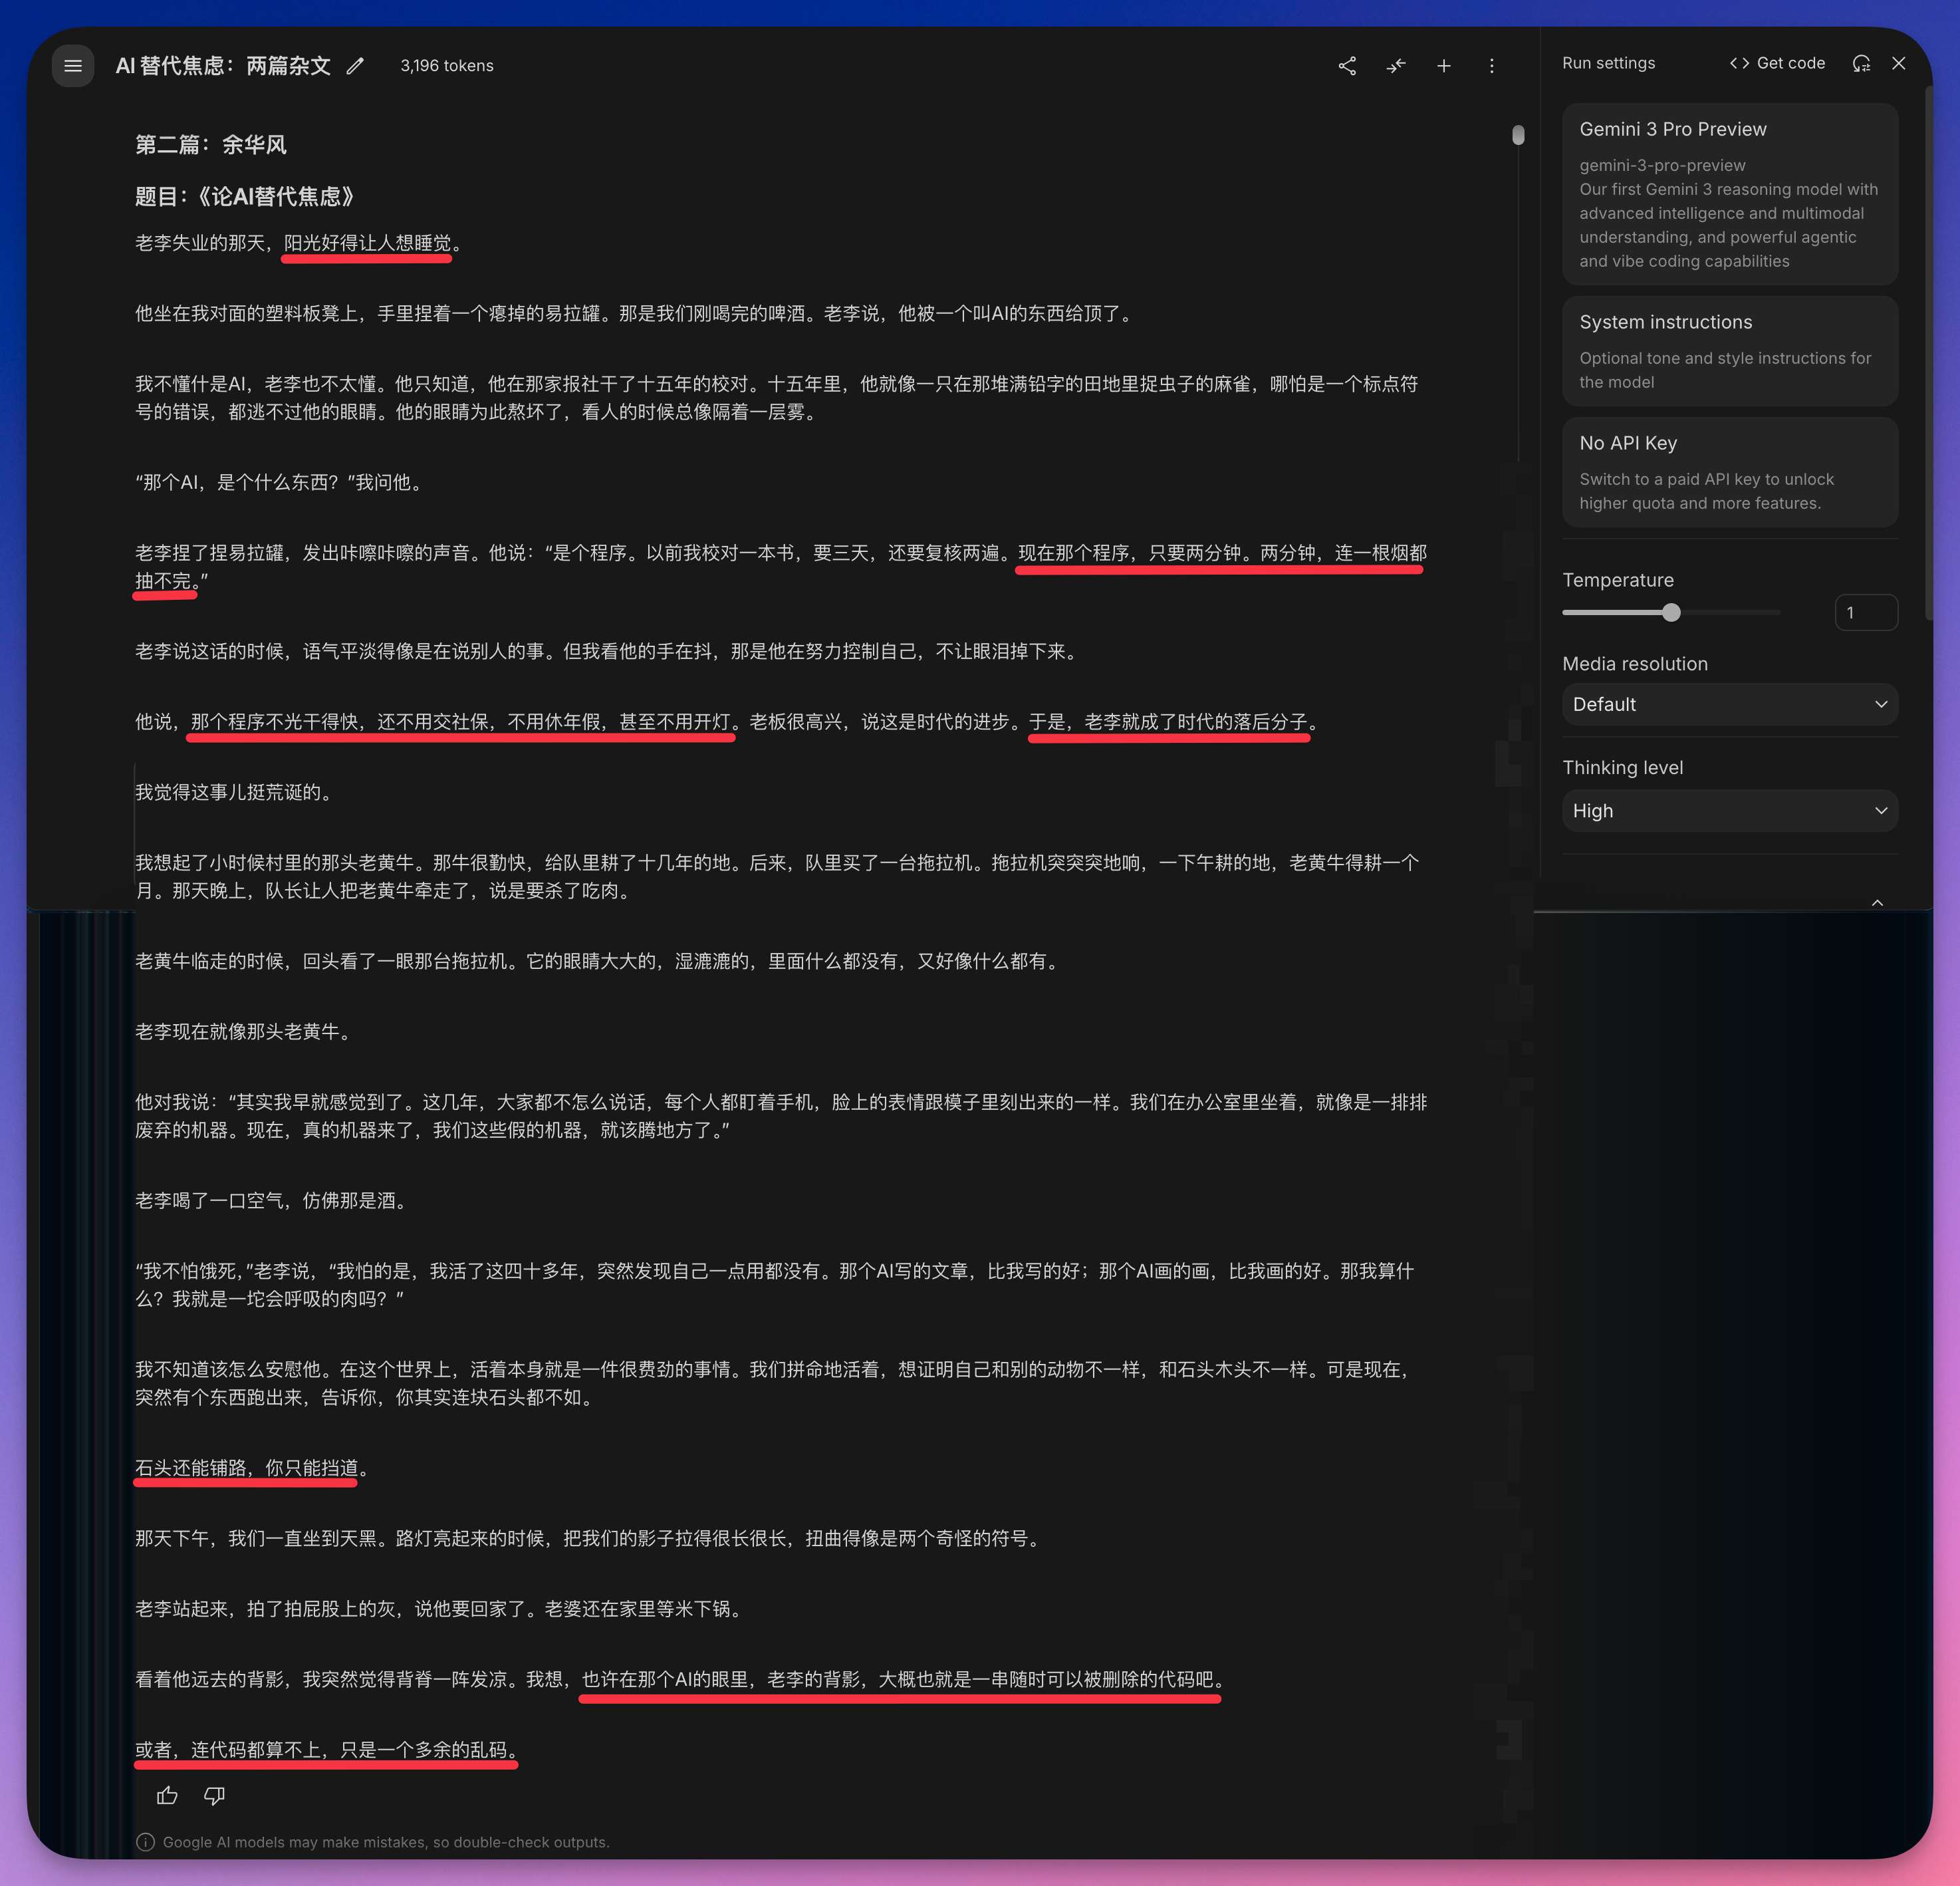Thumbs down the model response

(x=214, y=1796)
